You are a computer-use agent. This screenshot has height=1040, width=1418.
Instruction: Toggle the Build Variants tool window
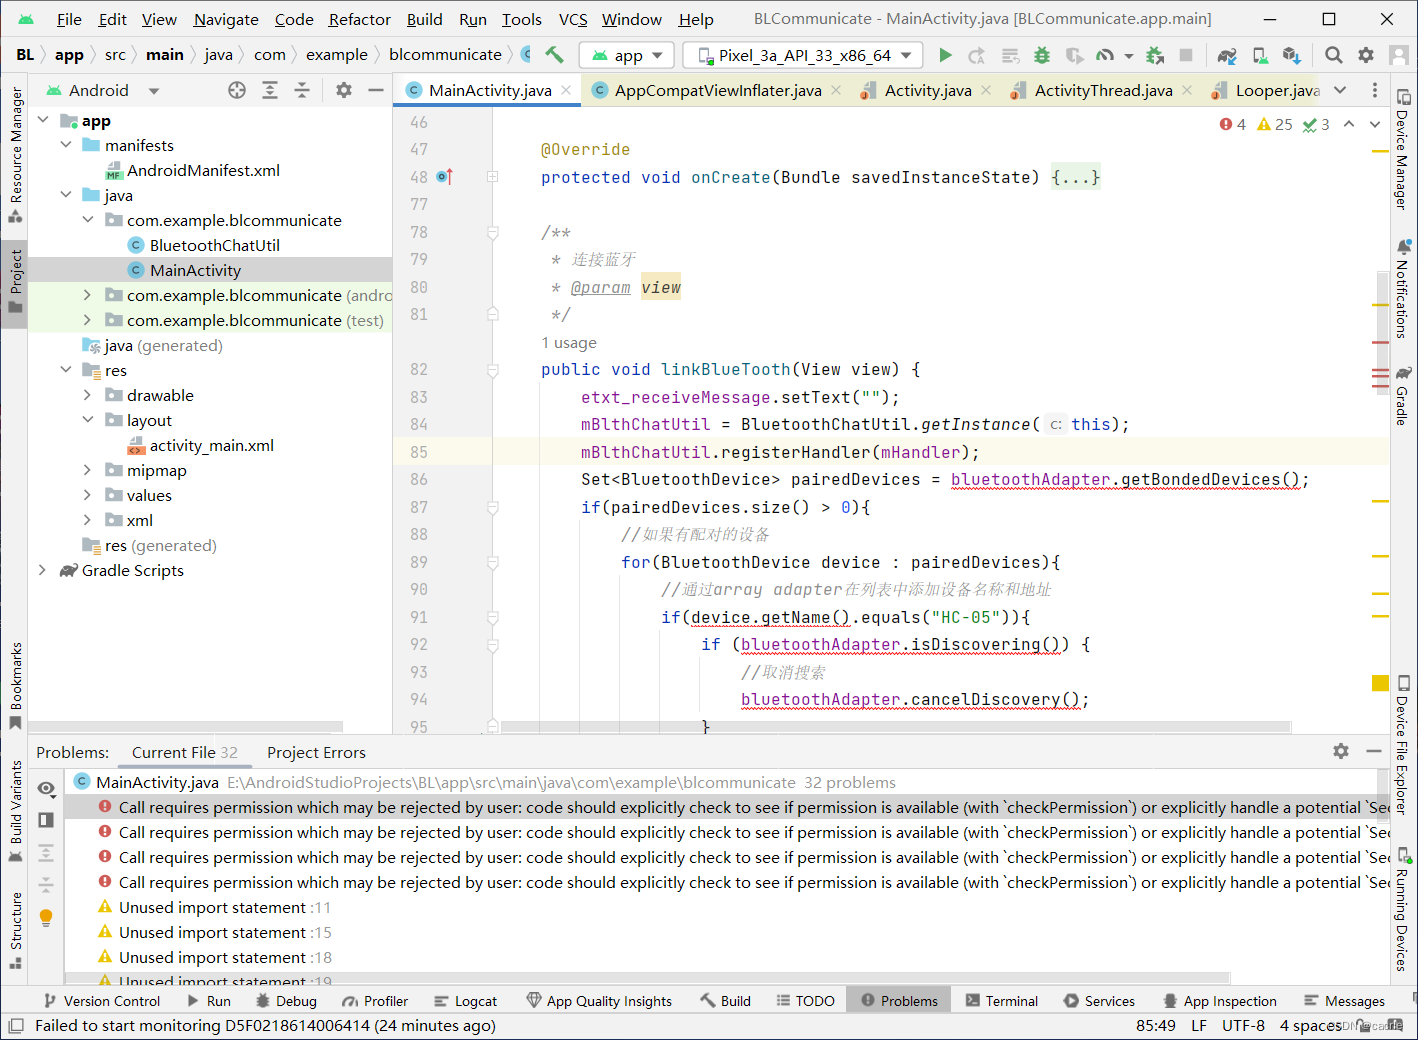(15, 812)
